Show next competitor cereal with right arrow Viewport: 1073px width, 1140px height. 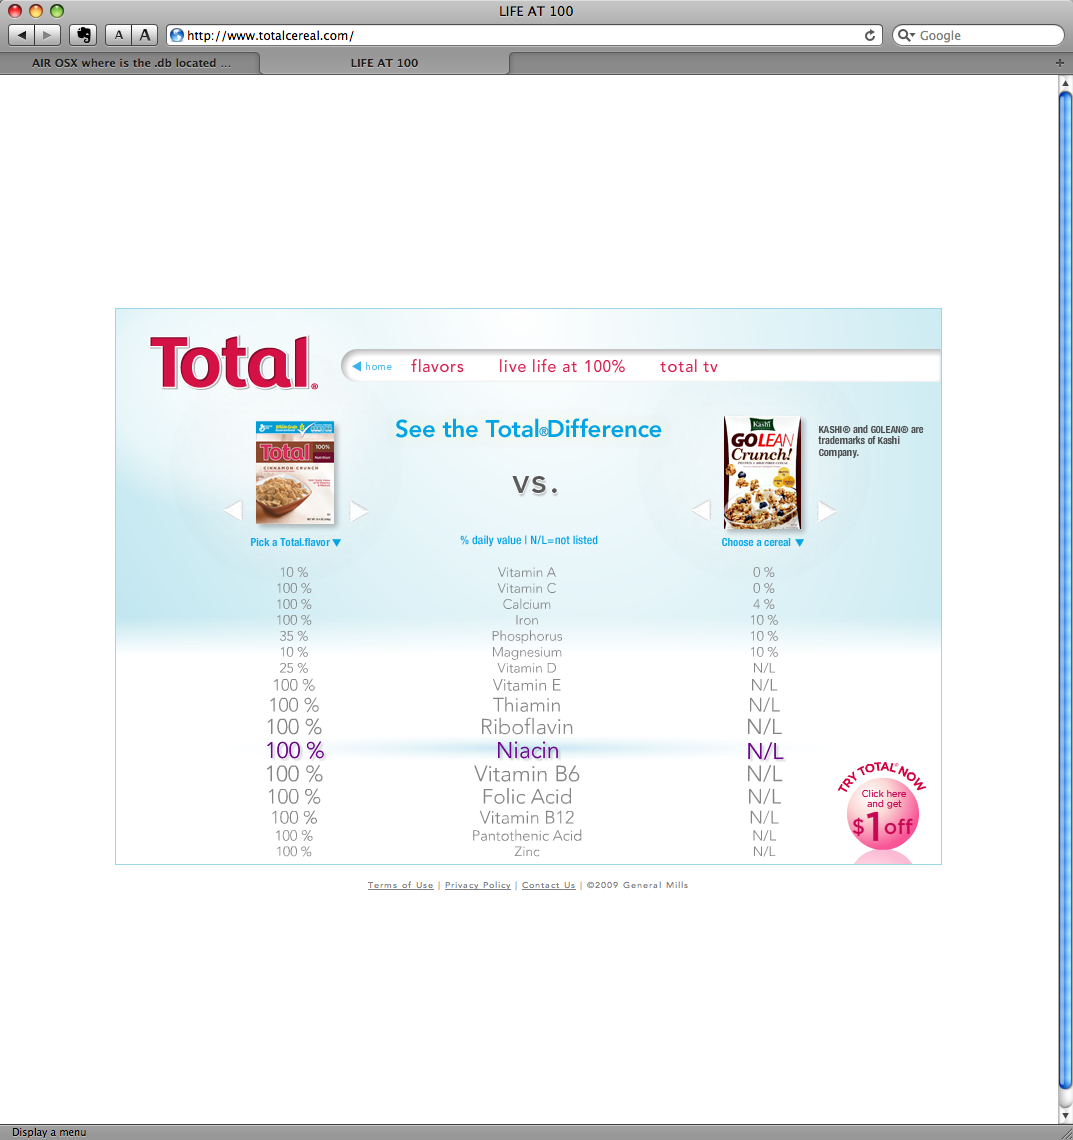pos(827,510)
